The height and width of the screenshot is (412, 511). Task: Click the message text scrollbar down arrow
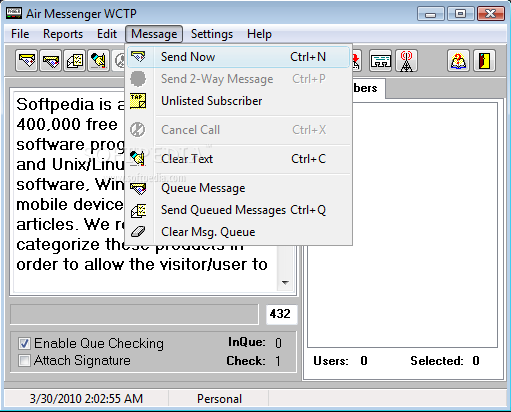(285, 283)
